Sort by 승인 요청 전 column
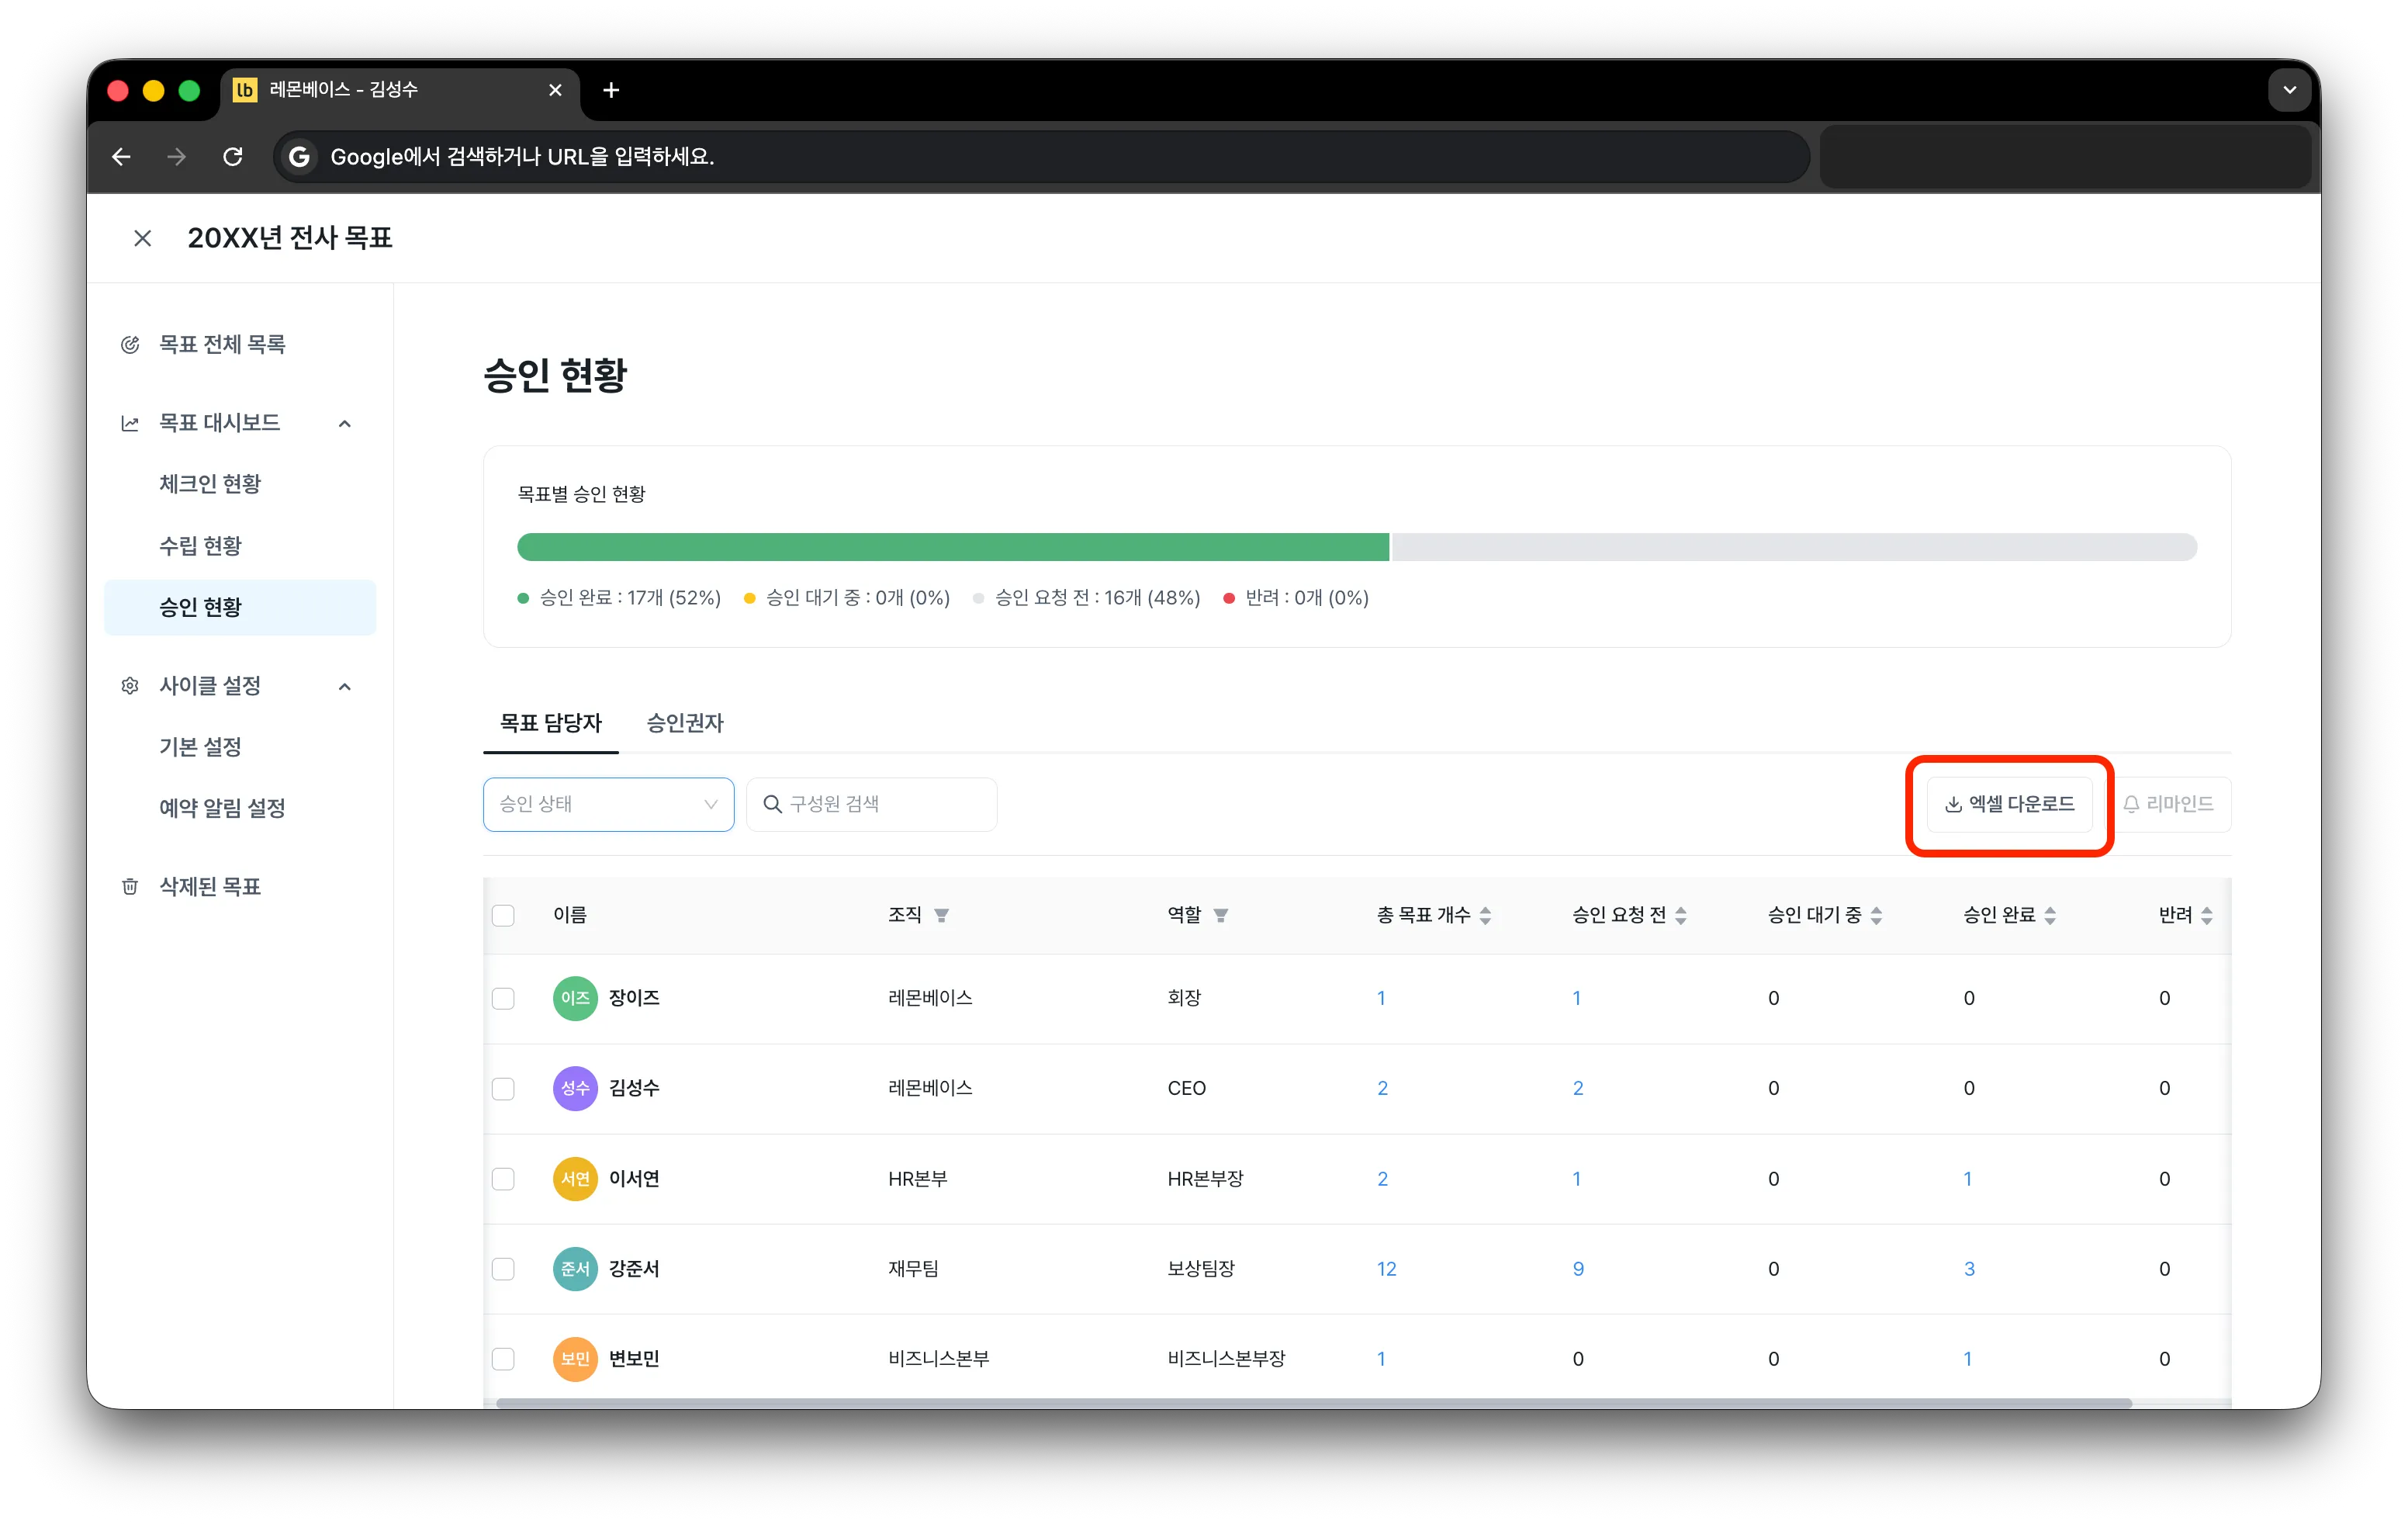Image resolution: width=2408 pixels, height=1524 pixels. 1680,915
